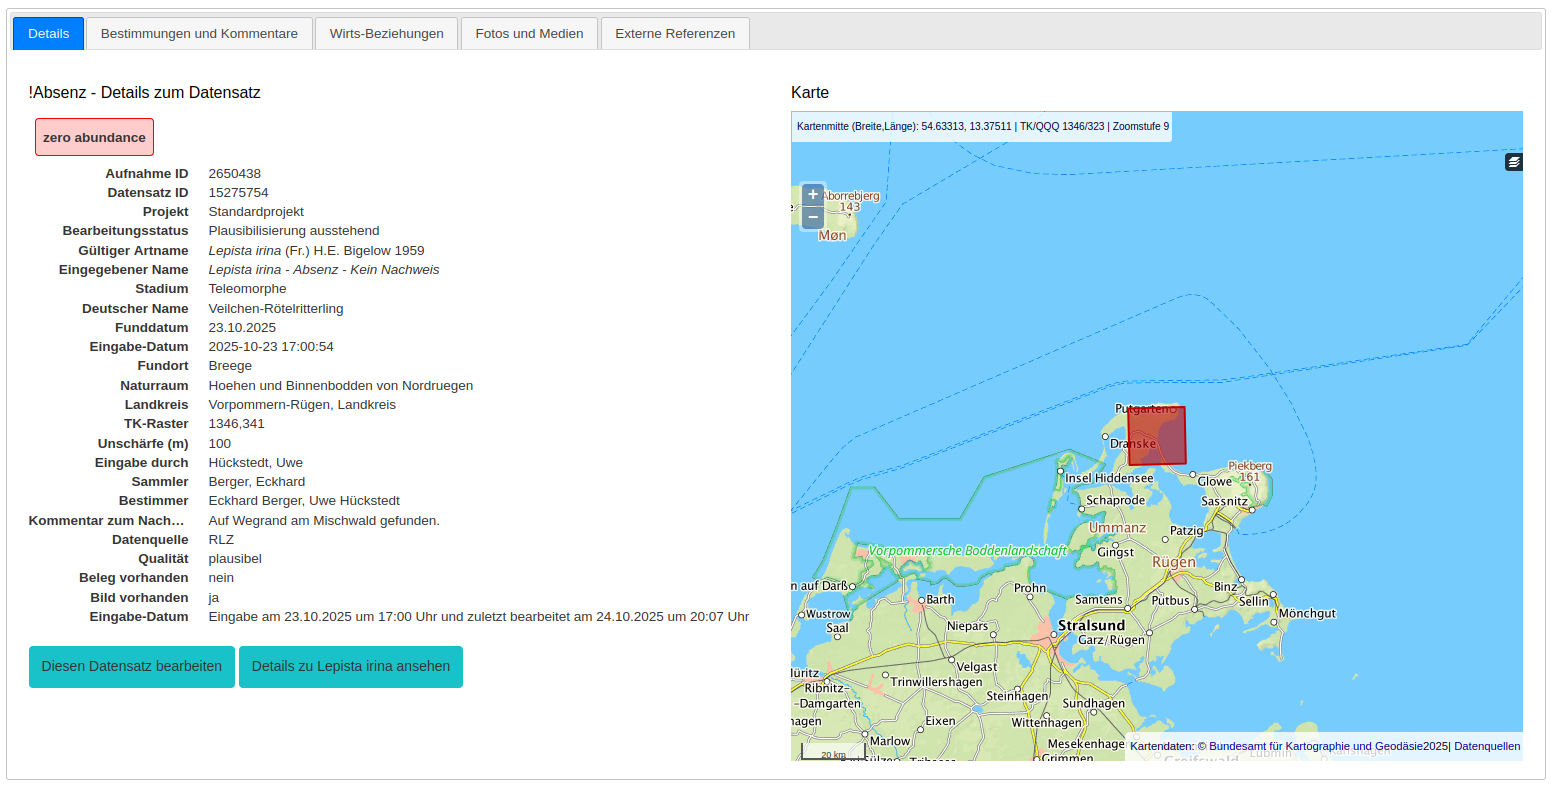Open the map layer switcher
Image resolution: width=1551 pixels, height=787 pixels.
[x=1514, y=162]
